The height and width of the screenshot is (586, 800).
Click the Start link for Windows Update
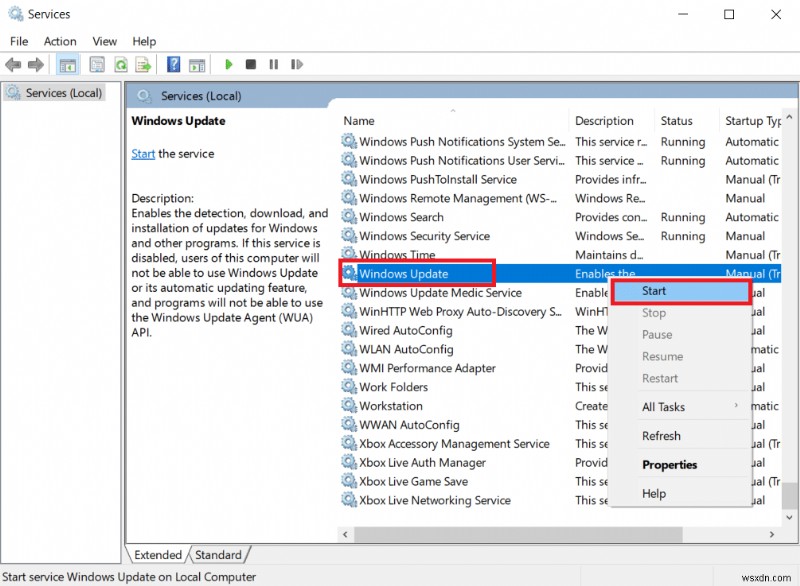pos(144,153)
